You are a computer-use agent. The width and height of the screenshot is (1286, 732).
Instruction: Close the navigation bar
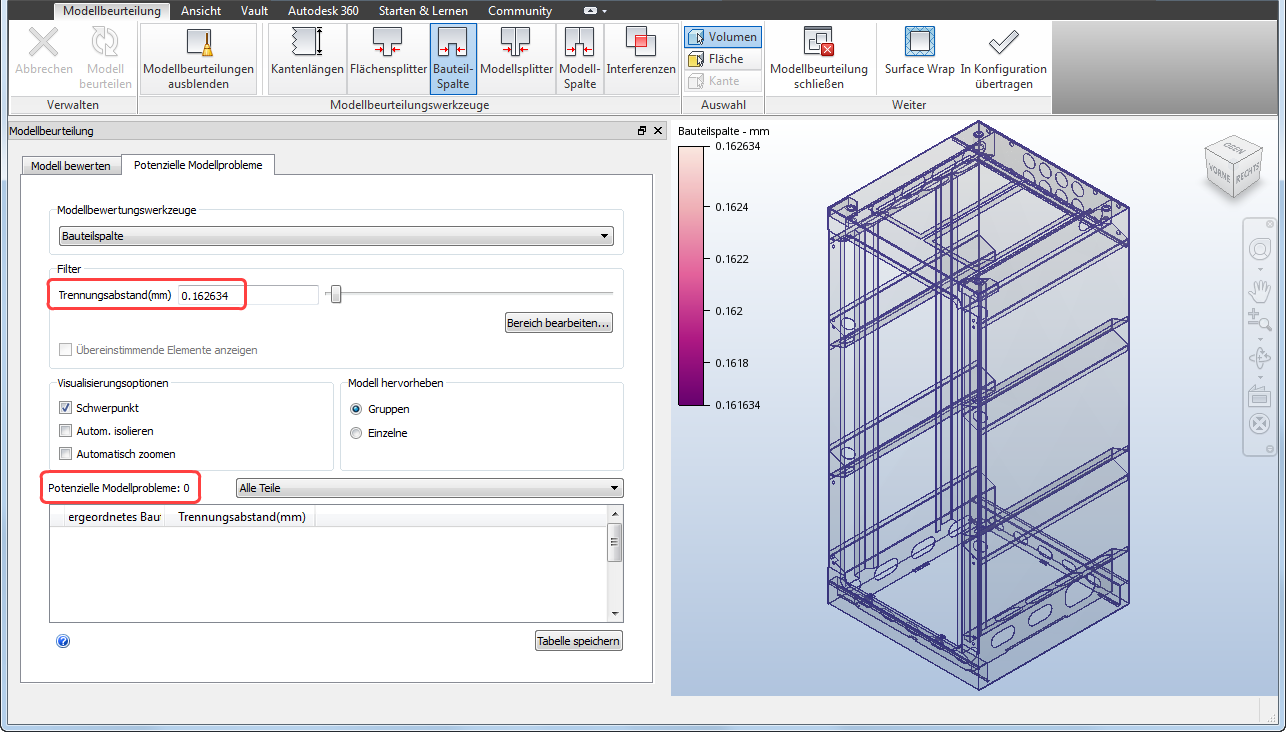[1268, 224]
